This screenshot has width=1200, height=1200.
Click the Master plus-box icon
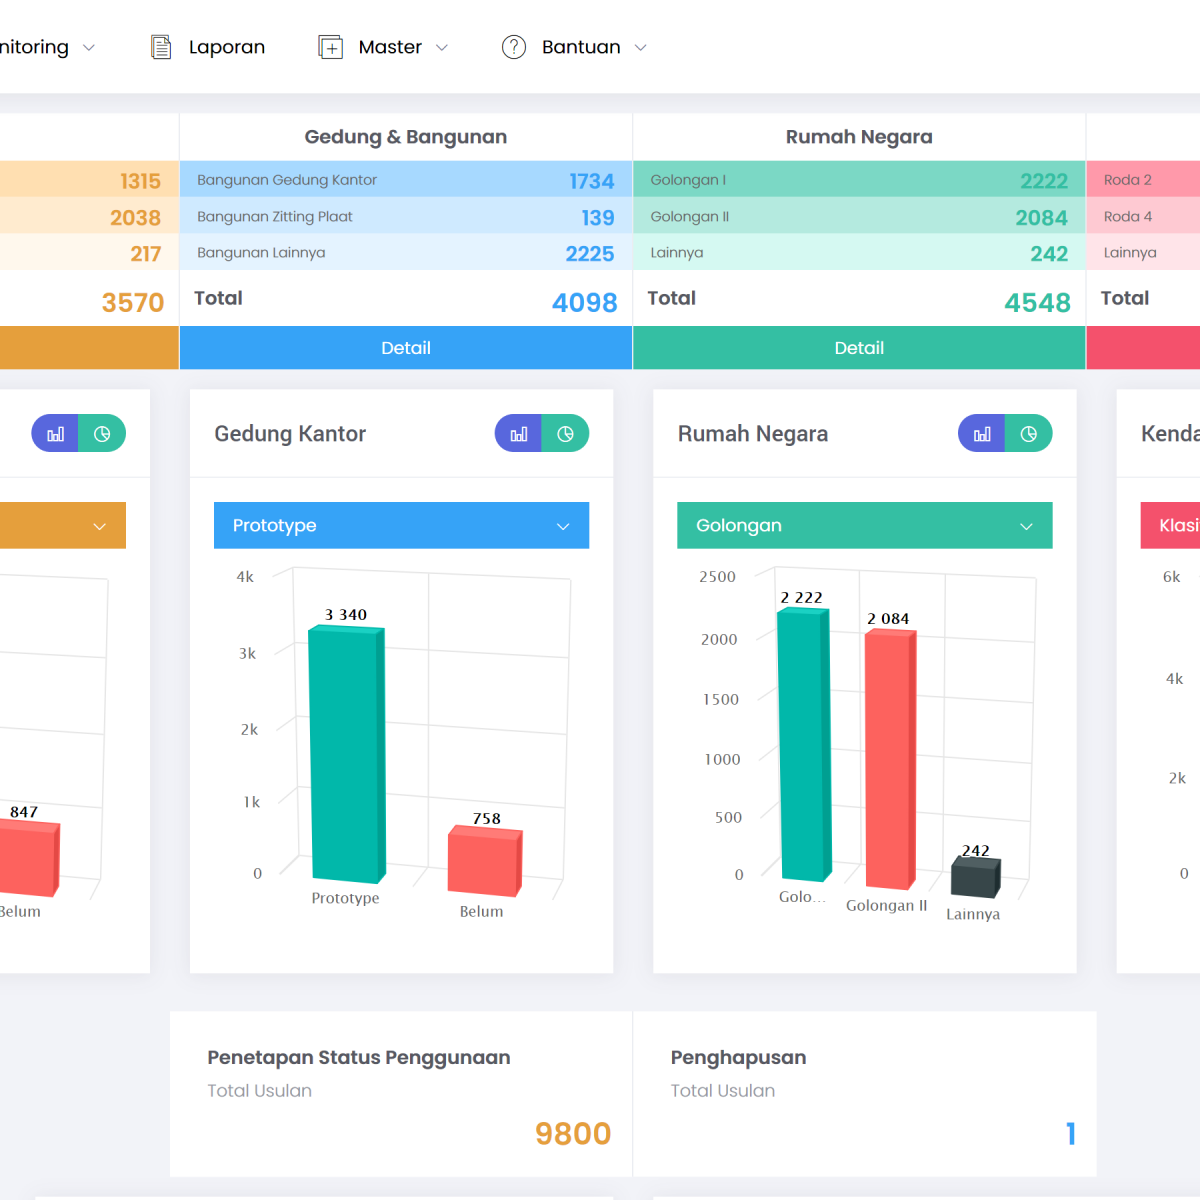tap(330, 47)
